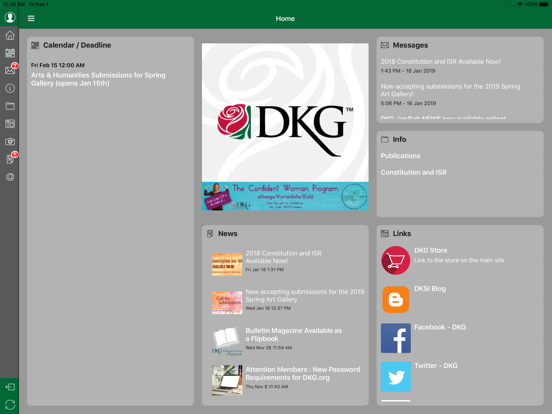This screenshot has width=552, height=414.
Task: Open the folder sidebar icon
Action: click(10, 106)
